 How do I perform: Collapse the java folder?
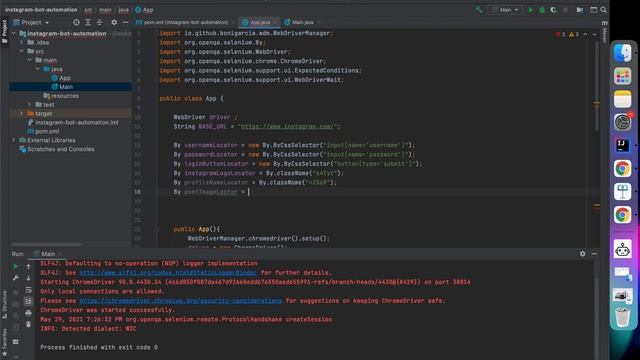coord(38,69)
